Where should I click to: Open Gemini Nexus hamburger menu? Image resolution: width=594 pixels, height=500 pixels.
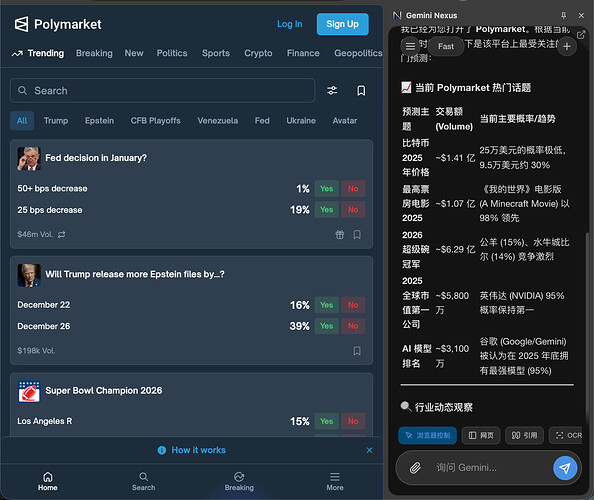coord(410,46)
